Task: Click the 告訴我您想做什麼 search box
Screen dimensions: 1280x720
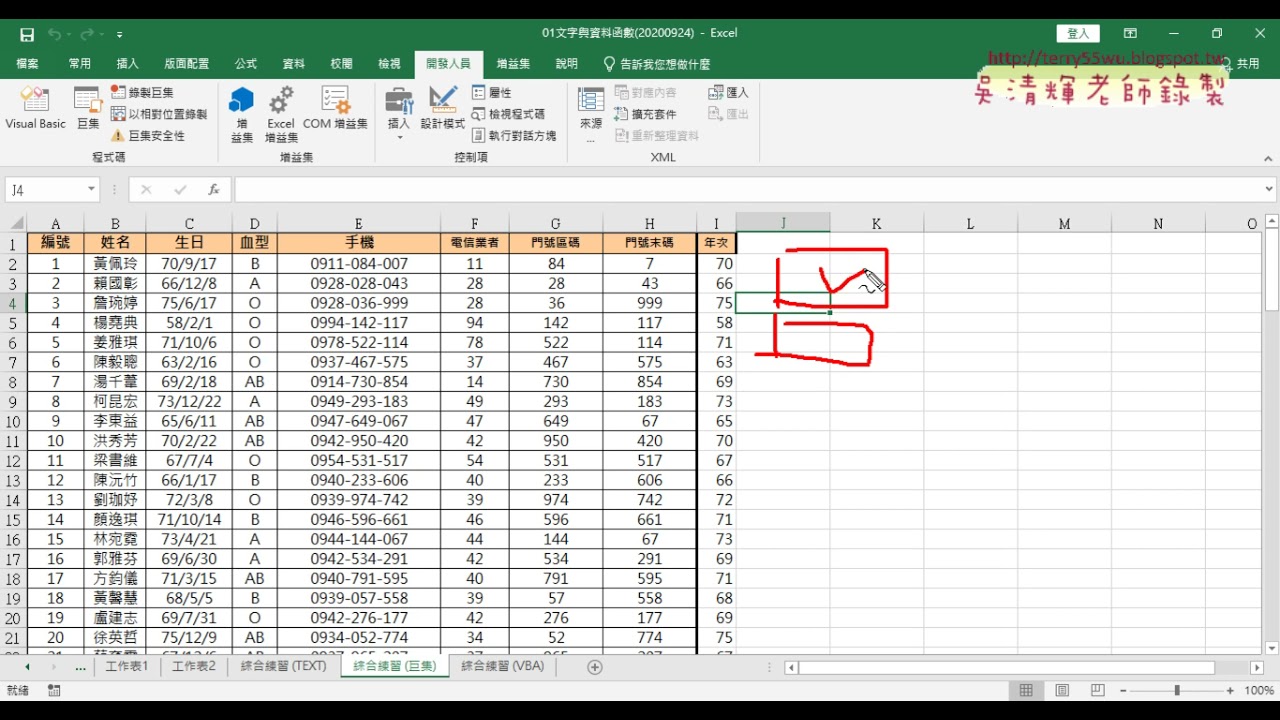Action: click(x=657, y=64)
